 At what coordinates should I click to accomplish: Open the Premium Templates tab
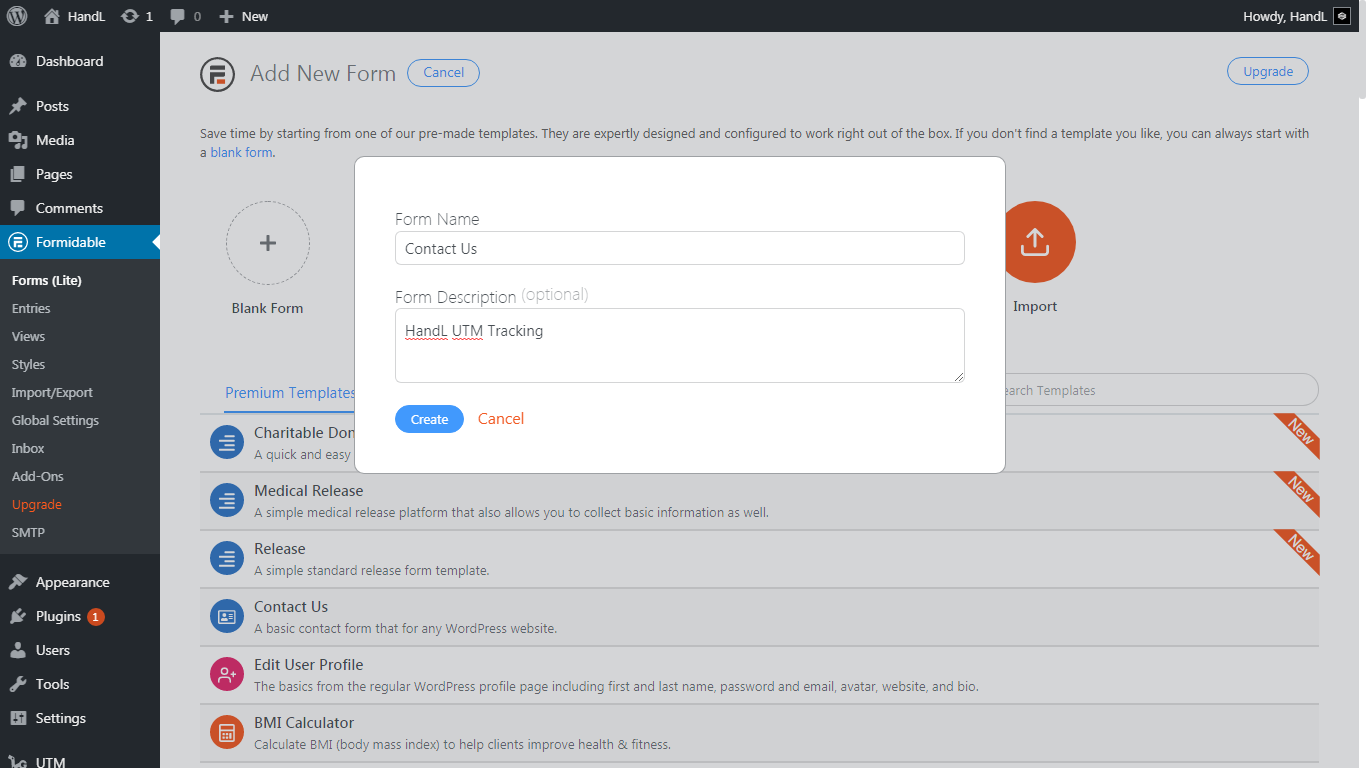(289, 393)
